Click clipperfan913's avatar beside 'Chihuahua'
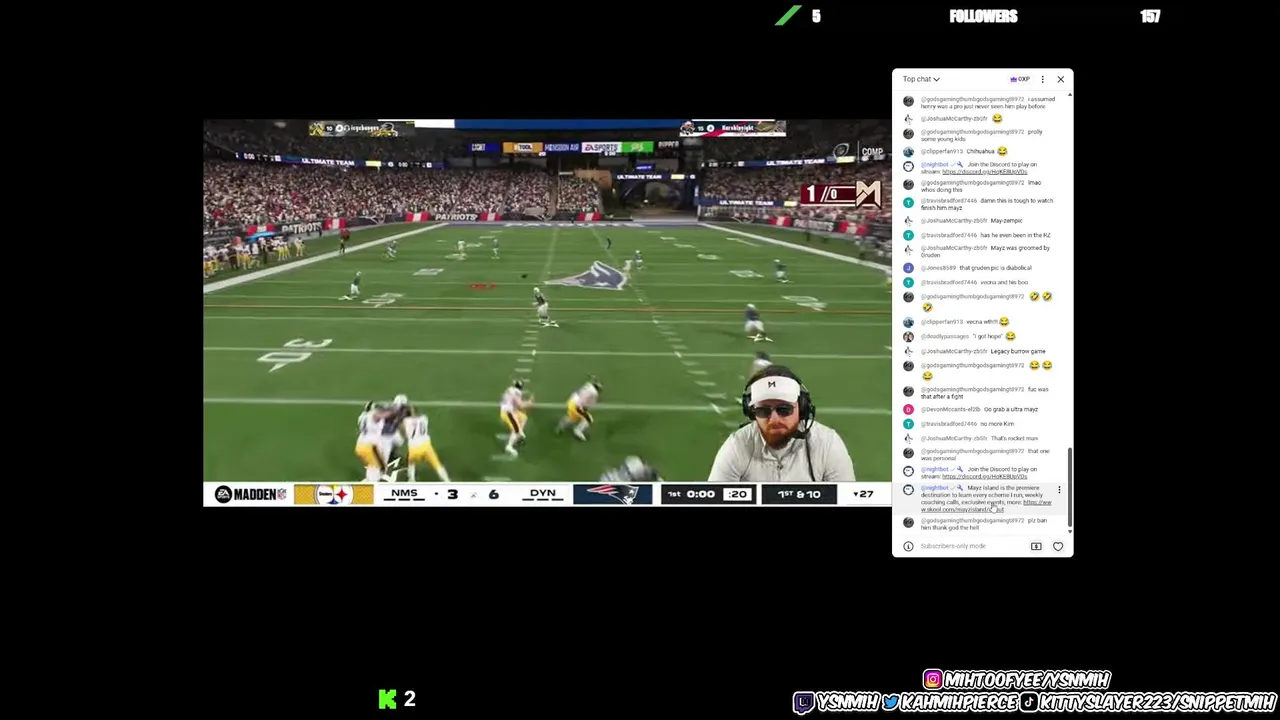1280x720 pixels. click(x=908, y=151)
